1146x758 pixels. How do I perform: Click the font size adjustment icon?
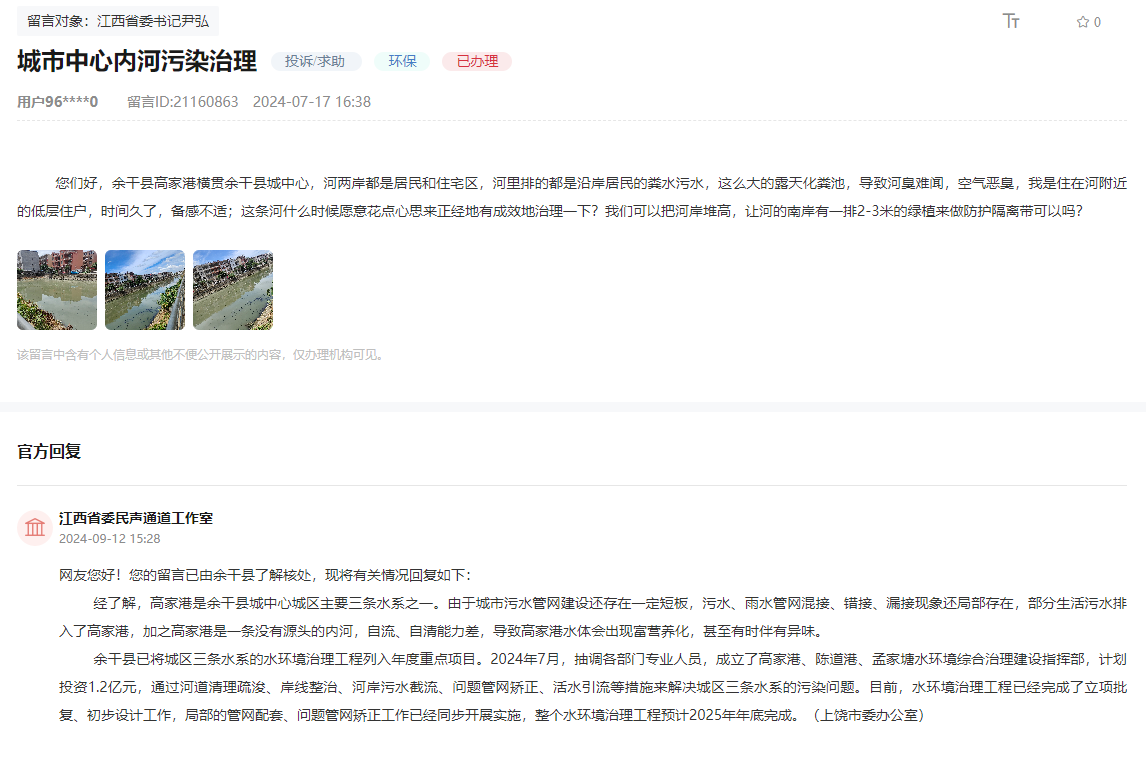click(1011, 22)
